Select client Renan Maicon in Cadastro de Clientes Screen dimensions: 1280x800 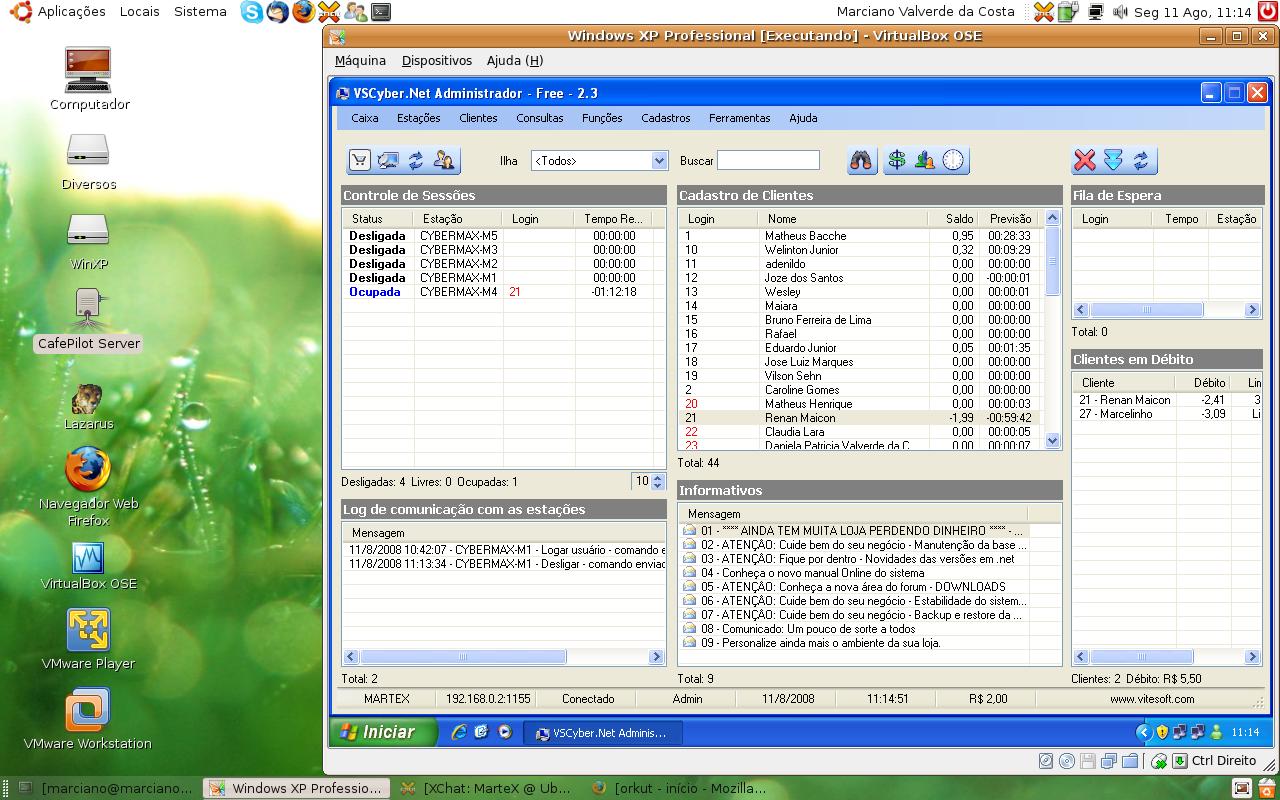860,418
